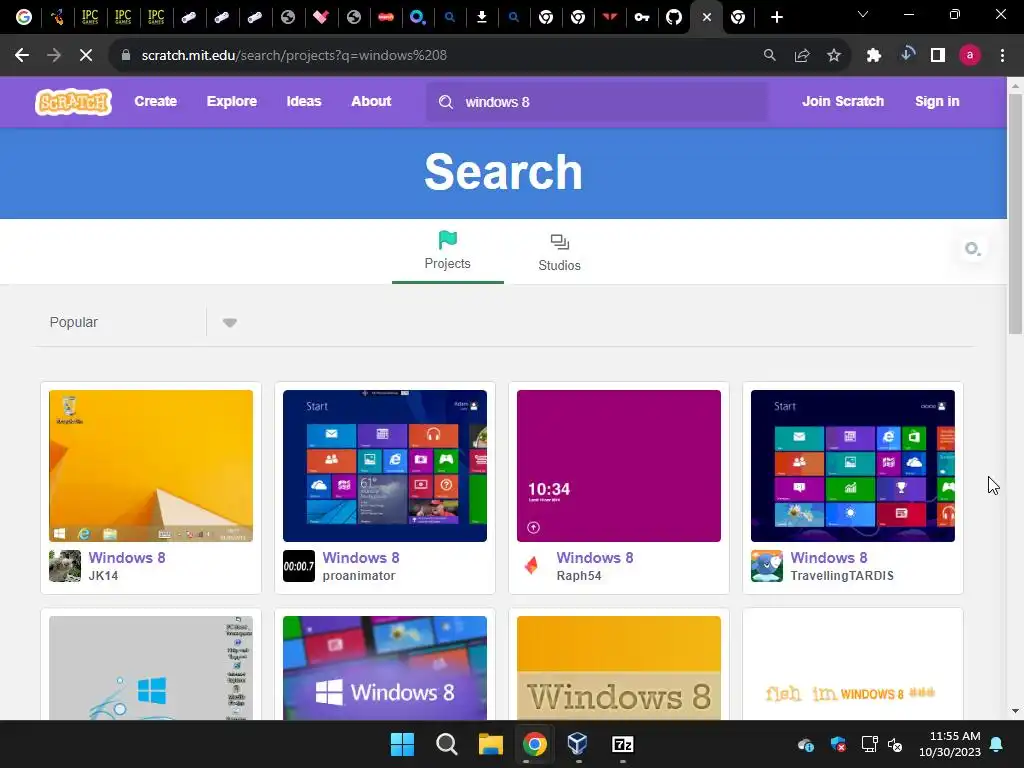The image size is (1024, 768).
Task: Expand the Popular sort dropdown arrow
Action: [x=229, y=323]
